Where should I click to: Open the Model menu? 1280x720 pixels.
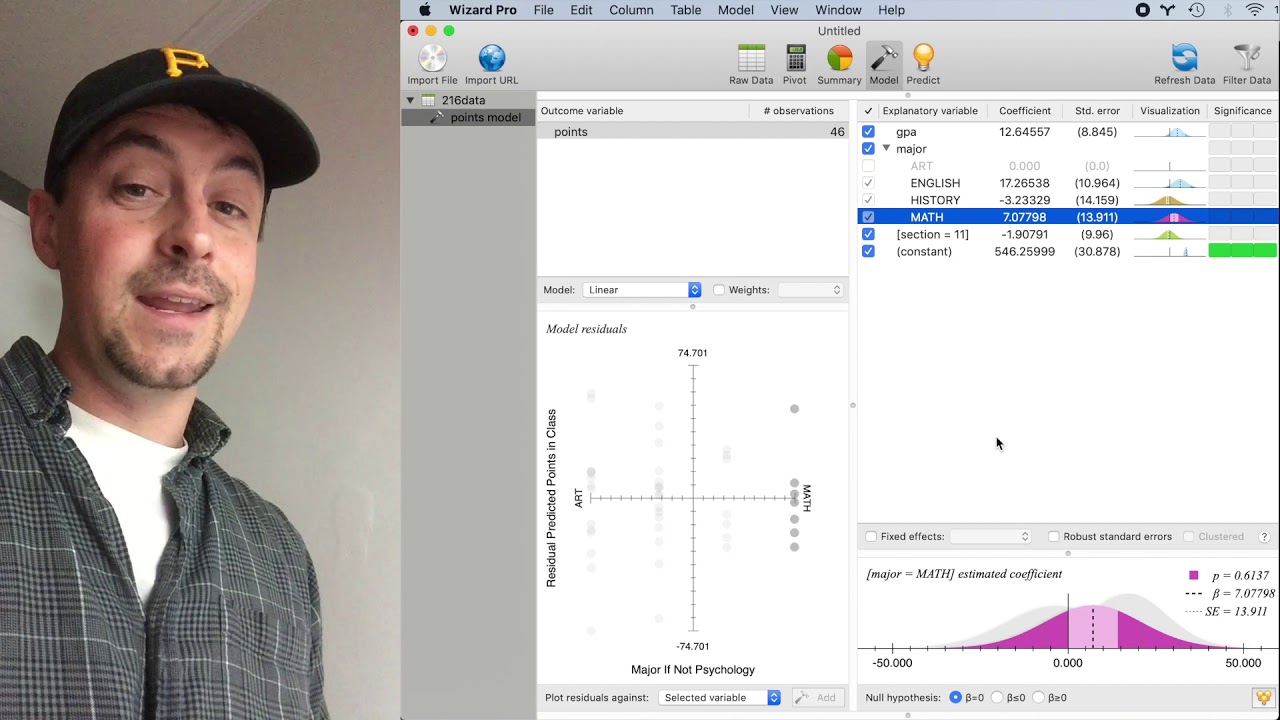pos(735,10)
